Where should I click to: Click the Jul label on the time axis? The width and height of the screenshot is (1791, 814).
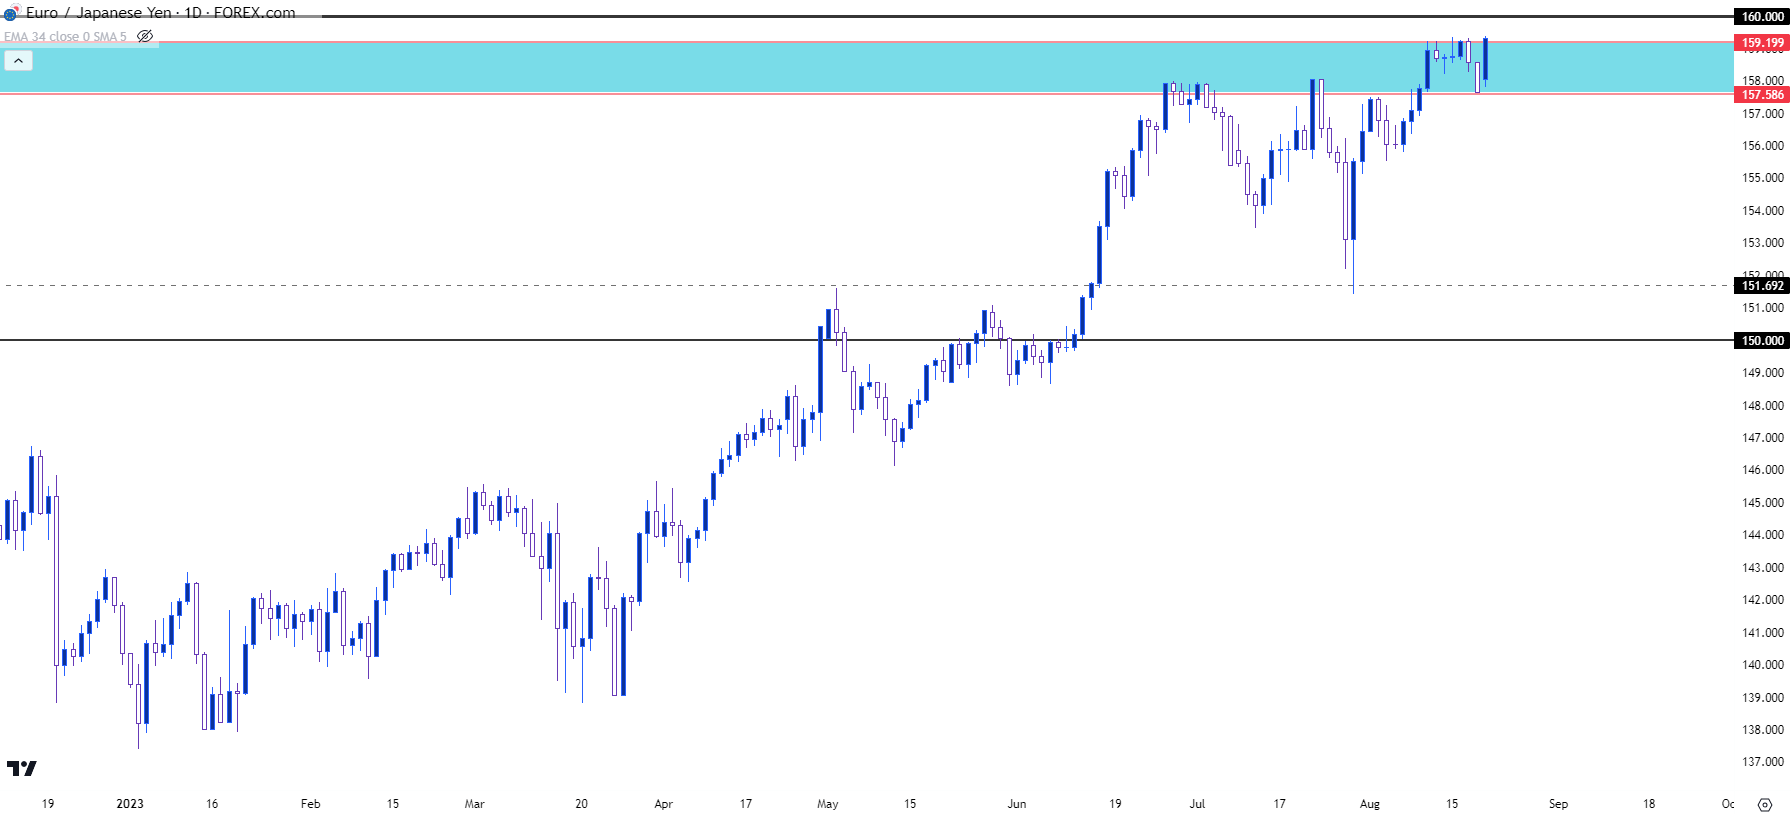pos(1197,804)
